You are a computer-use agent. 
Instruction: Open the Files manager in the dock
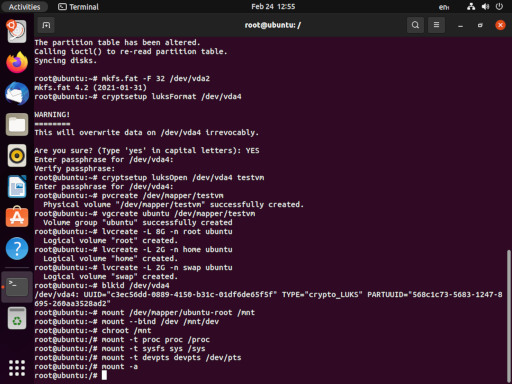click(17, 124)
